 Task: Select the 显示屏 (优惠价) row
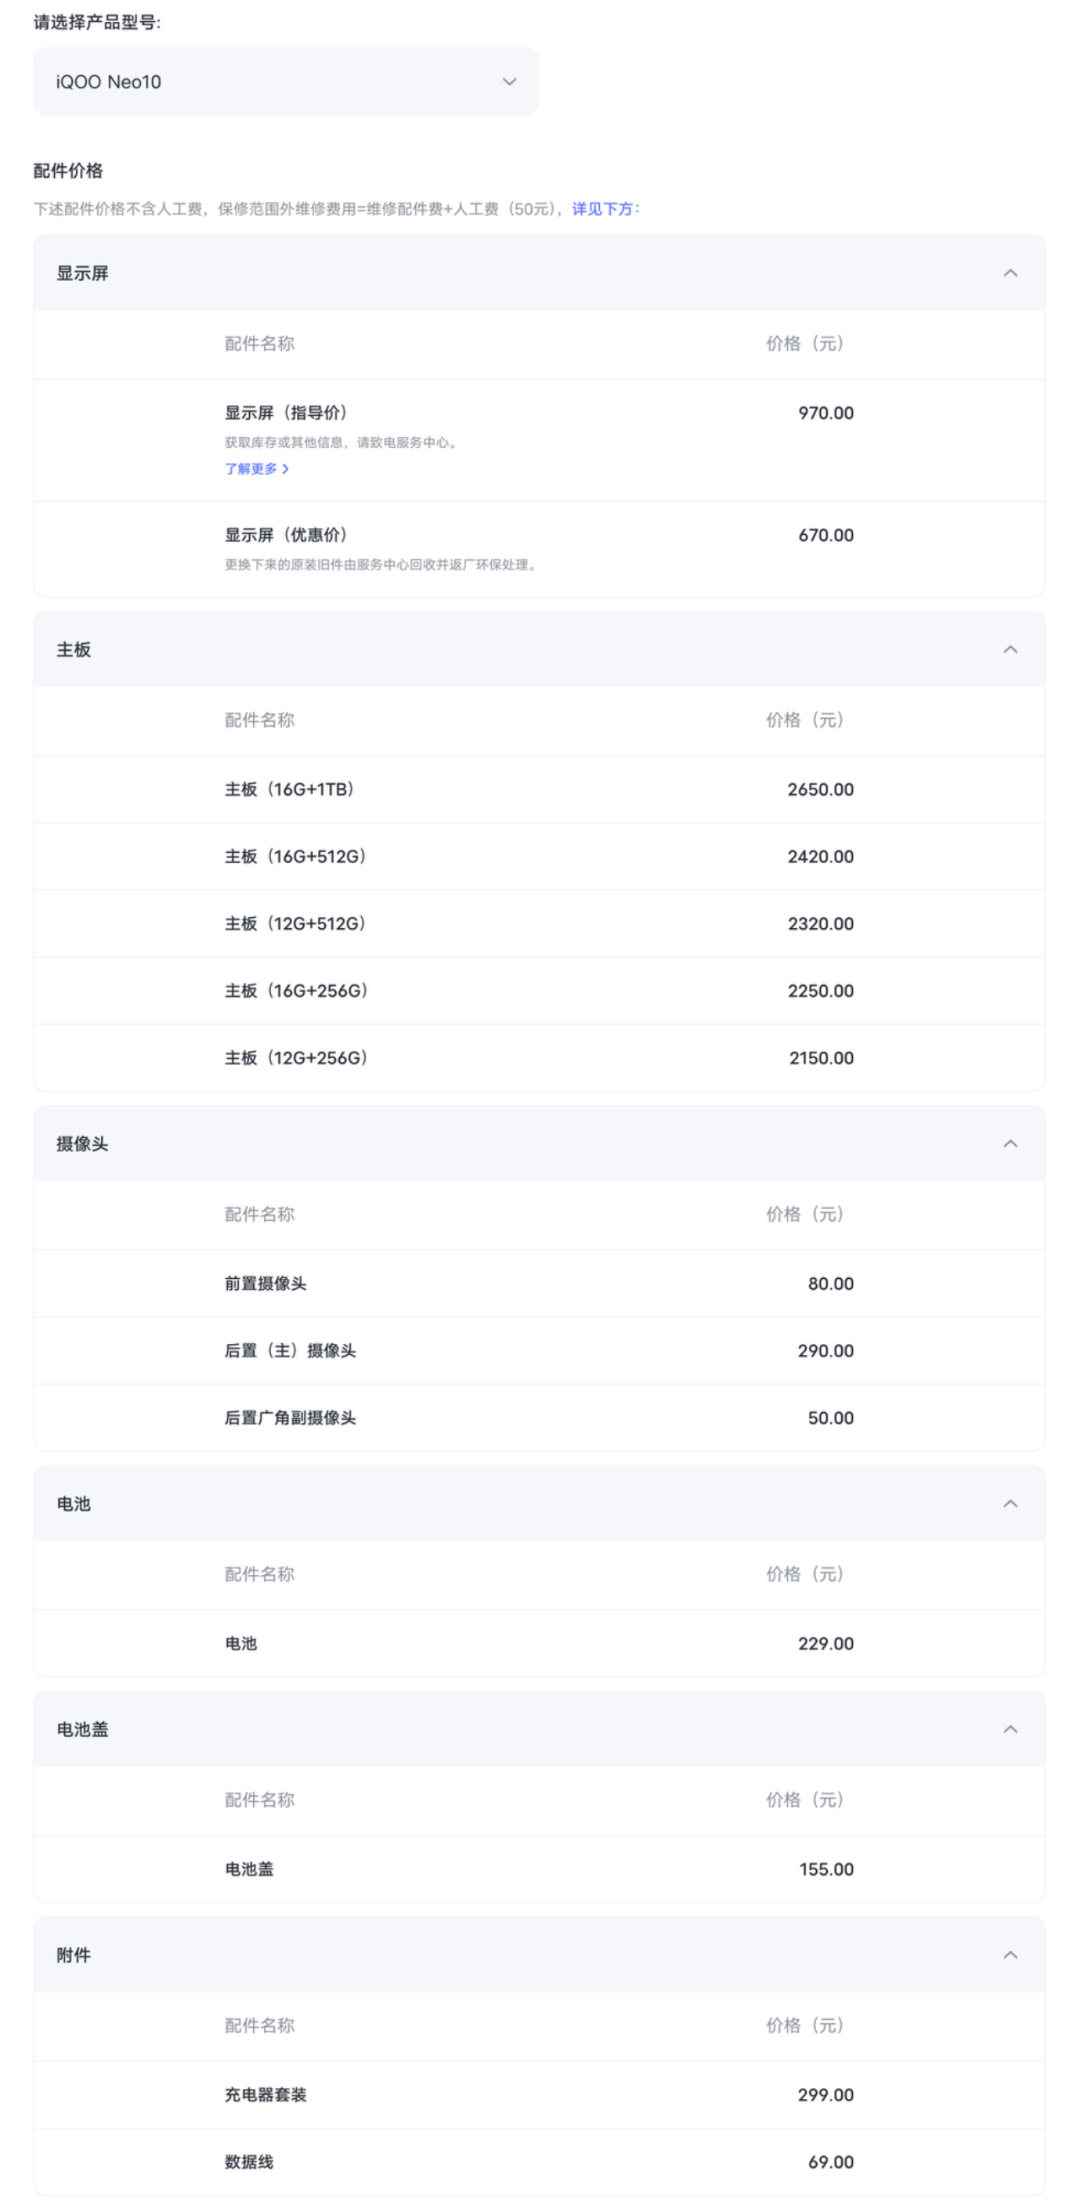tap(539, 549)
